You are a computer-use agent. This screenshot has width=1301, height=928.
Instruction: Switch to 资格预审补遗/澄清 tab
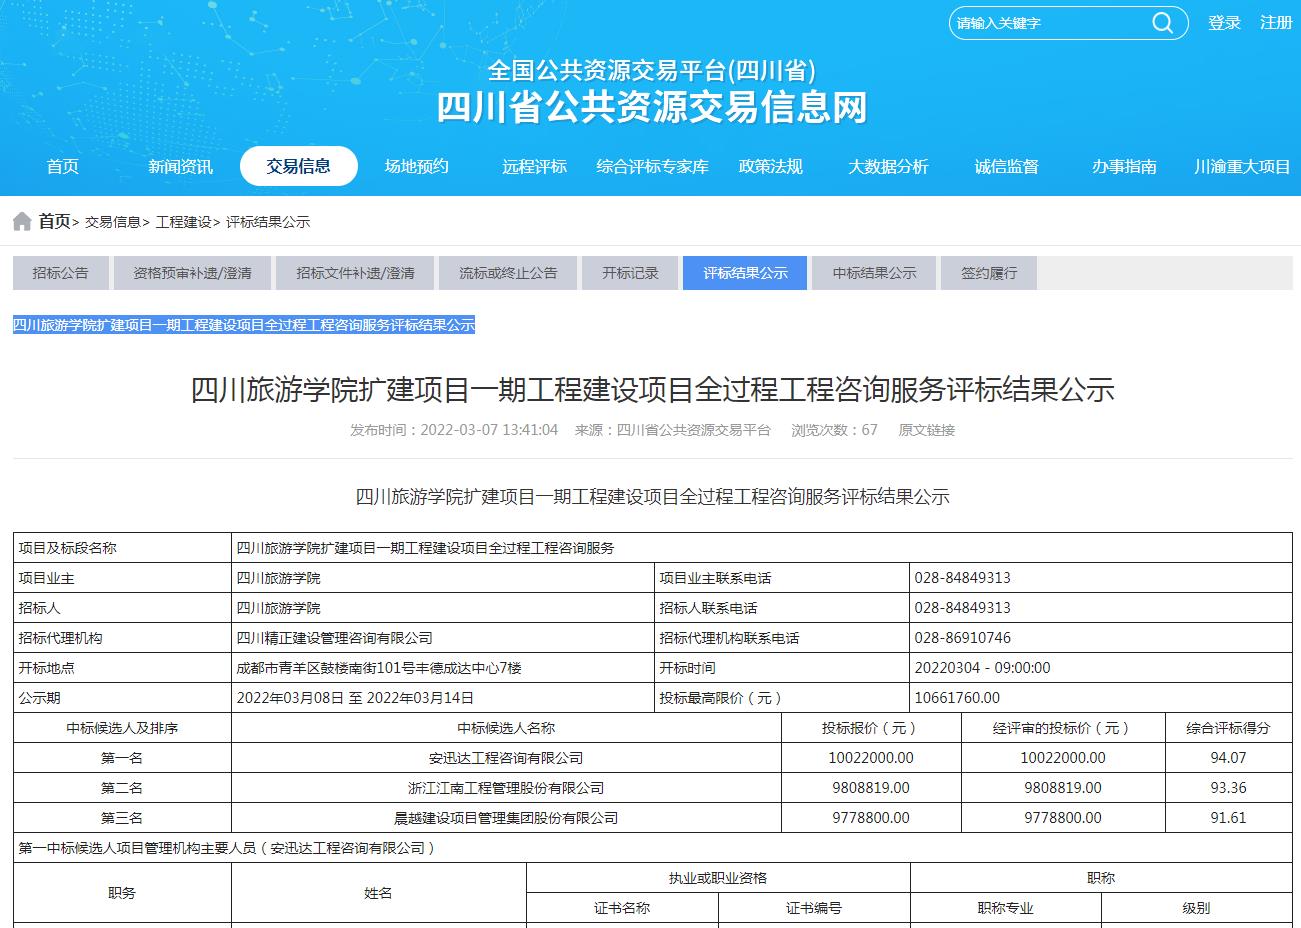click(192, 273)
